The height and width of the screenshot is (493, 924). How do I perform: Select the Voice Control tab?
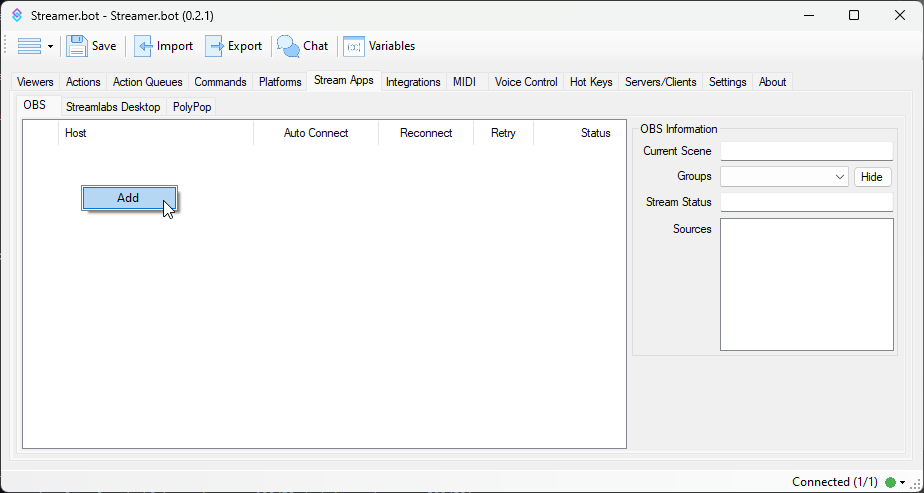[x=526, y=82]
